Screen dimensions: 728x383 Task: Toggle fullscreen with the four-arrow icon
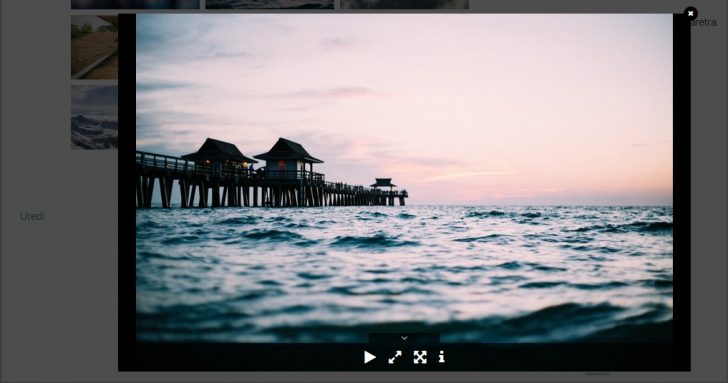coord(420,357)
